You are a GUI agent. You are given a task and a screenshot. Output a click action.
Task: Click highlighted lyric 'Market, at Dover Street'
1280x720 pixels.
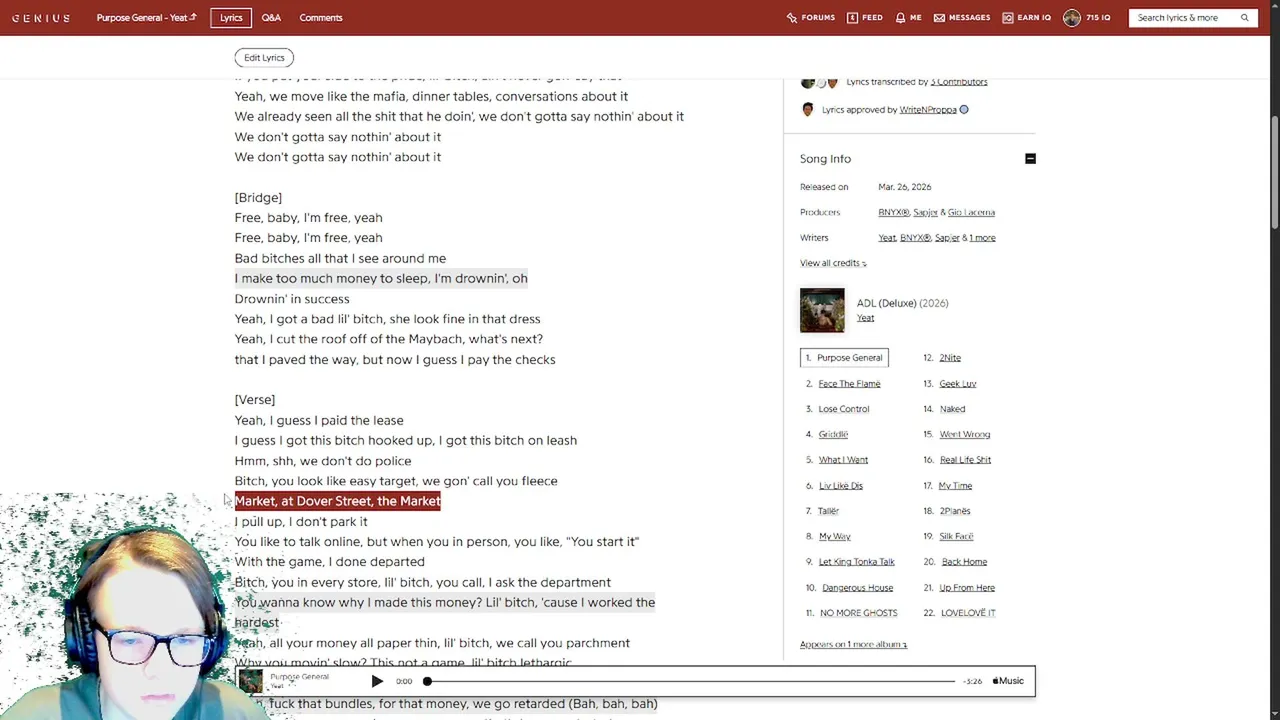(x=338, y=501)
